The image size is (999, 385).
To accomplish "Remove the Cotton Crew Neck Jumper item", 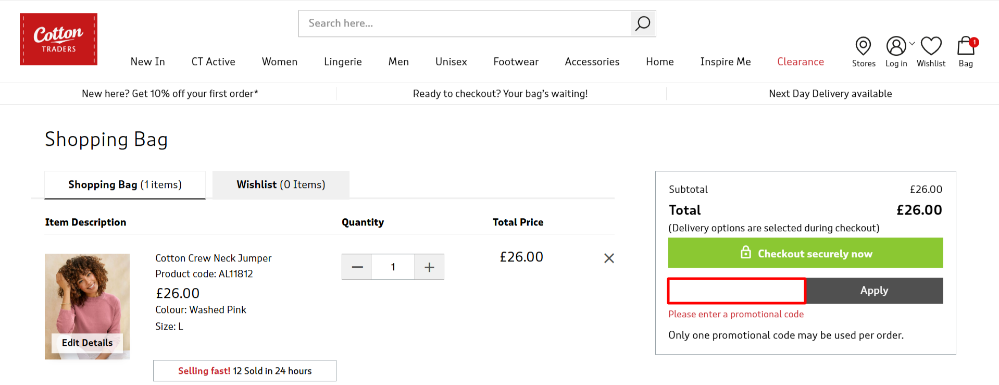I will coord(609,258).
